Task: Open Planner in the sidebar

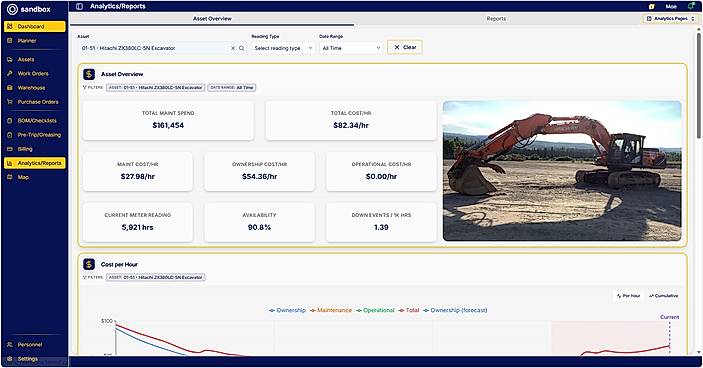Action: point(35,40)
